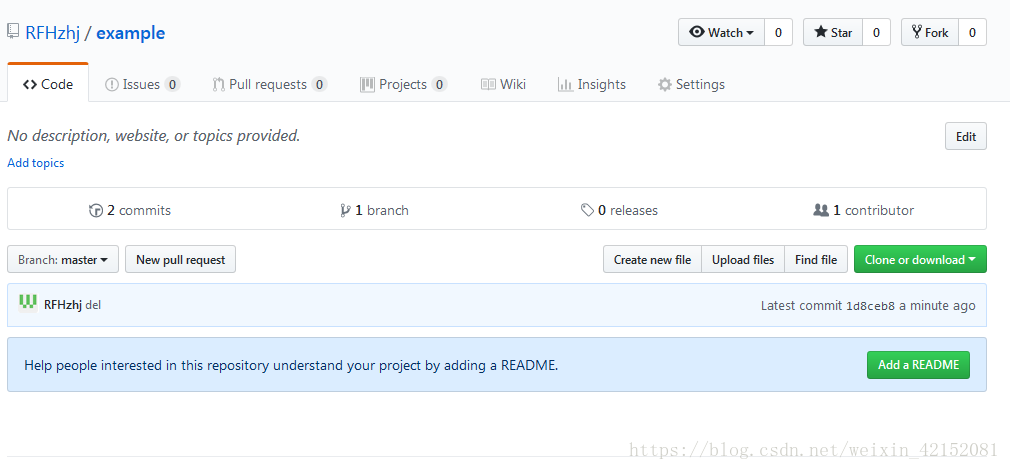Click the RFHzhj user avatar icon
Image resolution: width=1010 pixels, height=470 pixels.
[28, 303]
